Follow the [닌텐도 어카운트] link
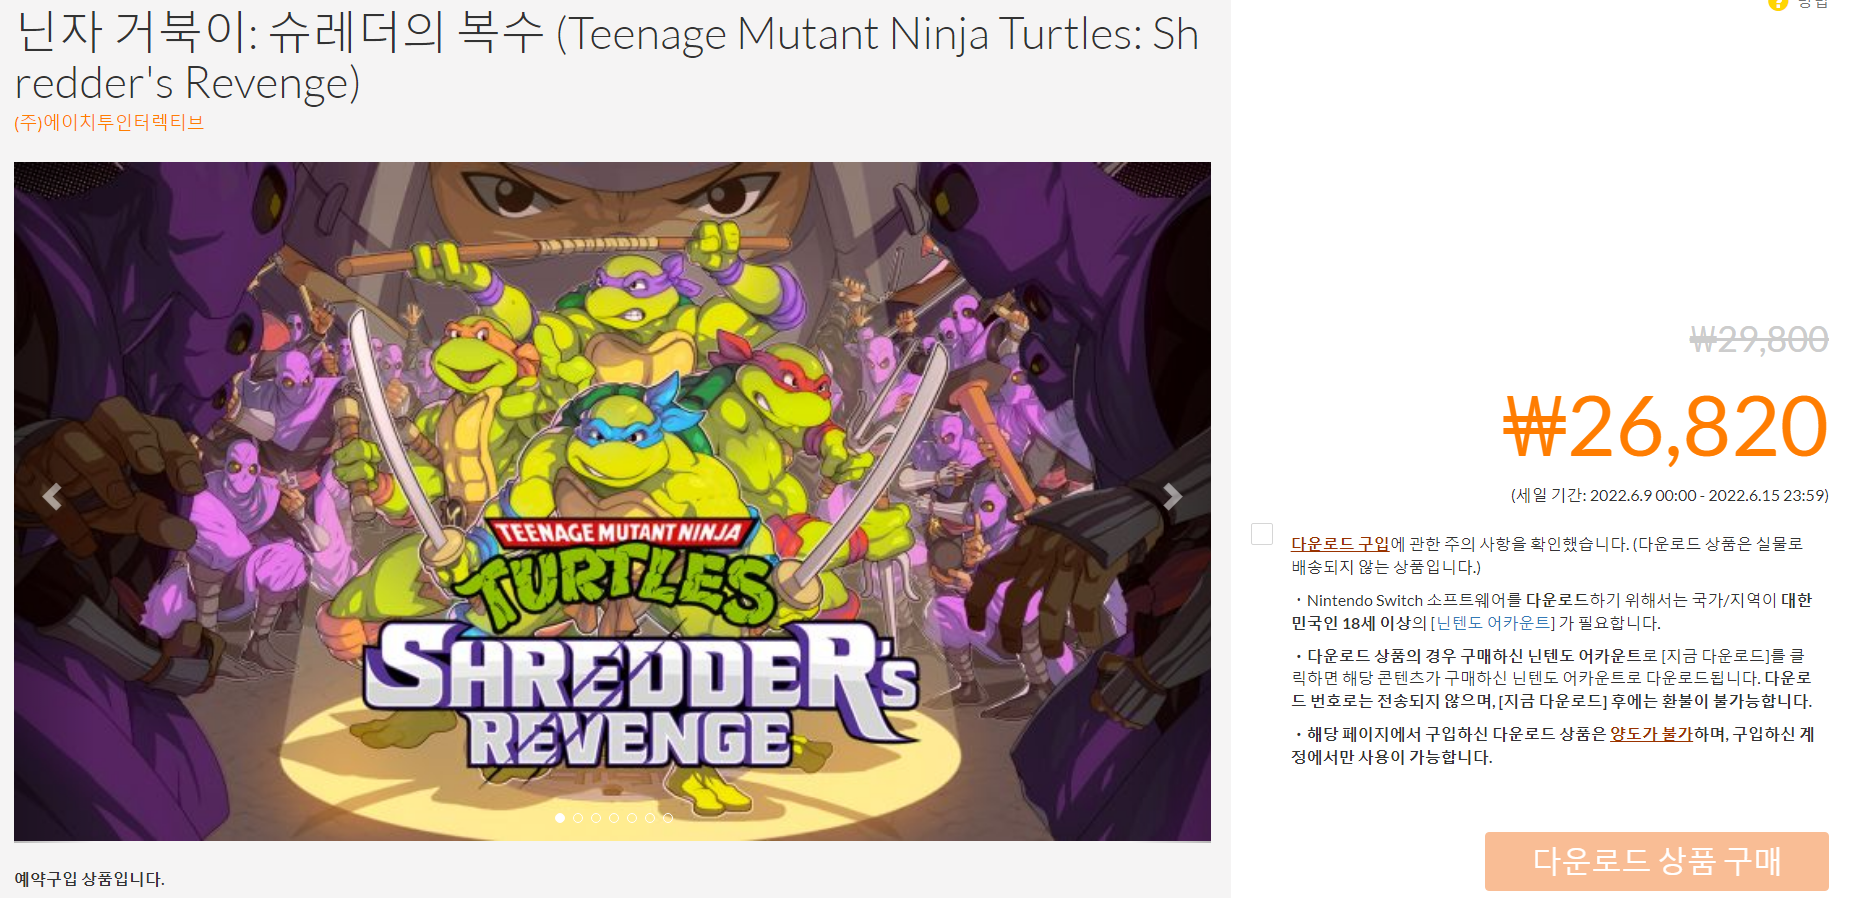The width and height of the screenshot is (1849, 898). coord(1493,623)
